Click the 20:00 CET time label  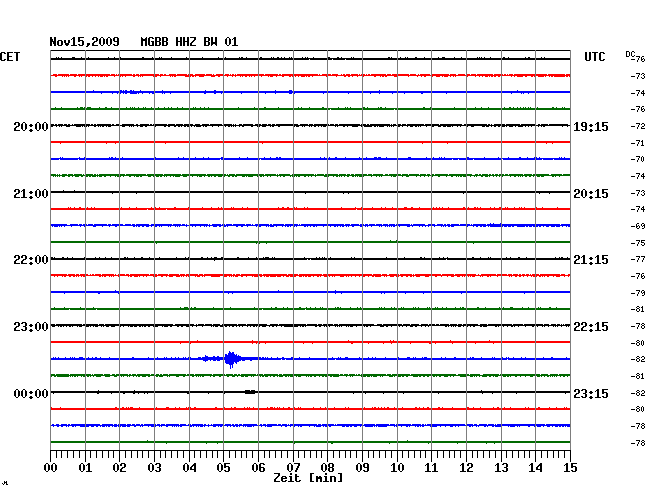(31, 126)
